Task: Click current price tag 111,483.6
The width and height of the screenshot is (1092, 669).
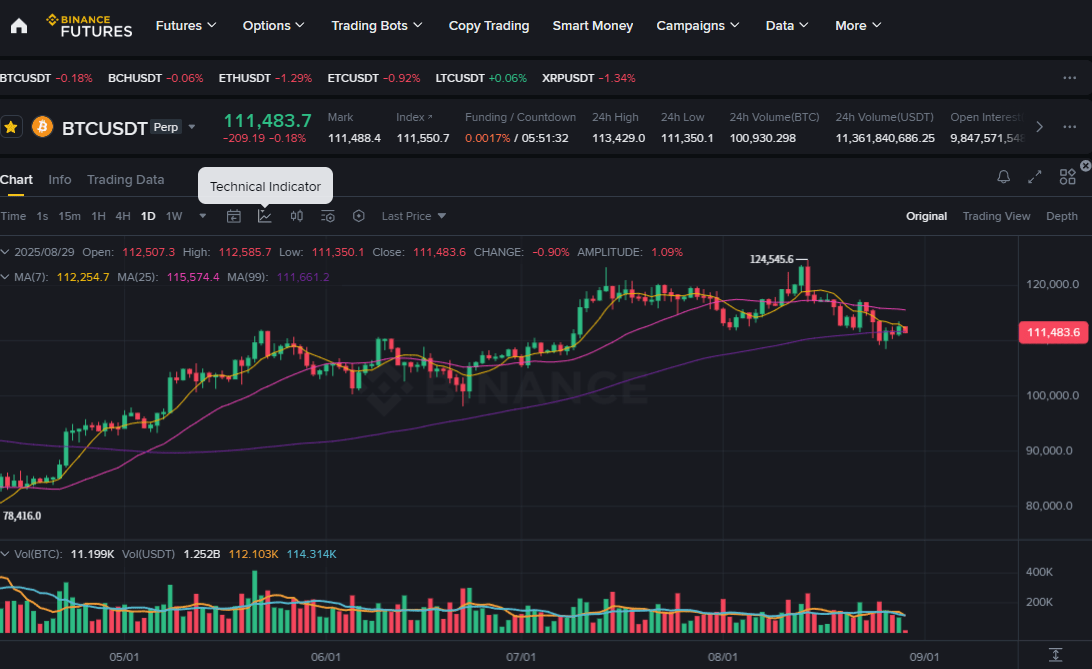Action: pos(1053,333)
